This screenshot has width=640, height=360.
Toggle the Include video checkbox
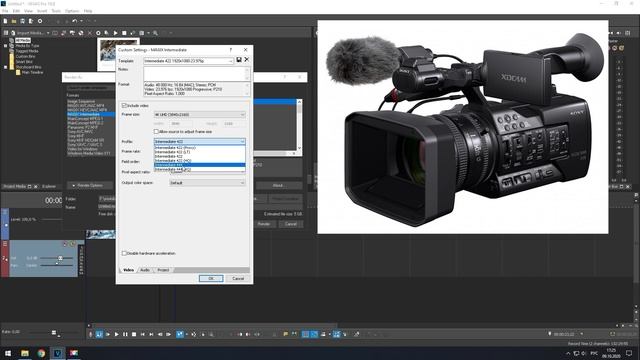[x=124, y=106]
